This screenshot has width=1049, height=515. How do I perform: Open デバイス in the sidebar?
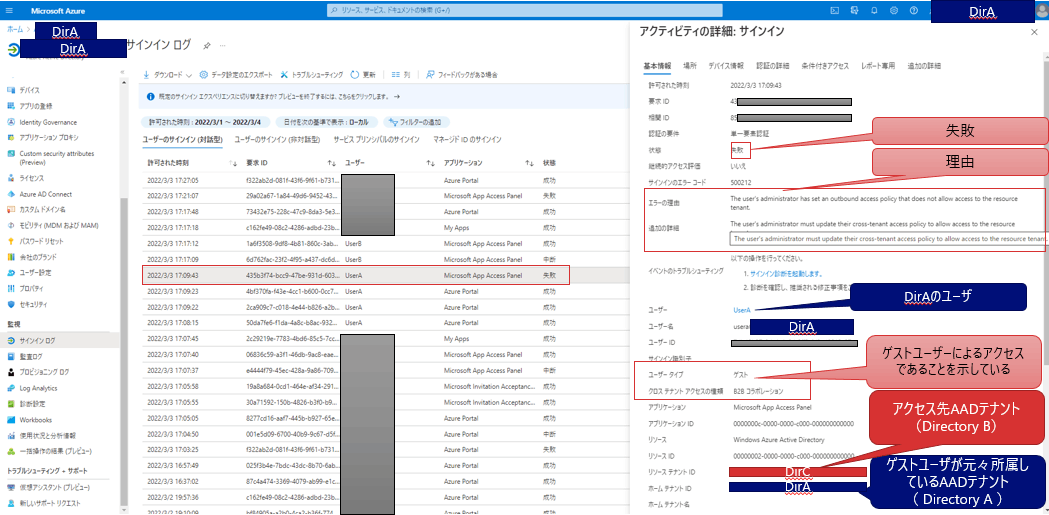29,90
